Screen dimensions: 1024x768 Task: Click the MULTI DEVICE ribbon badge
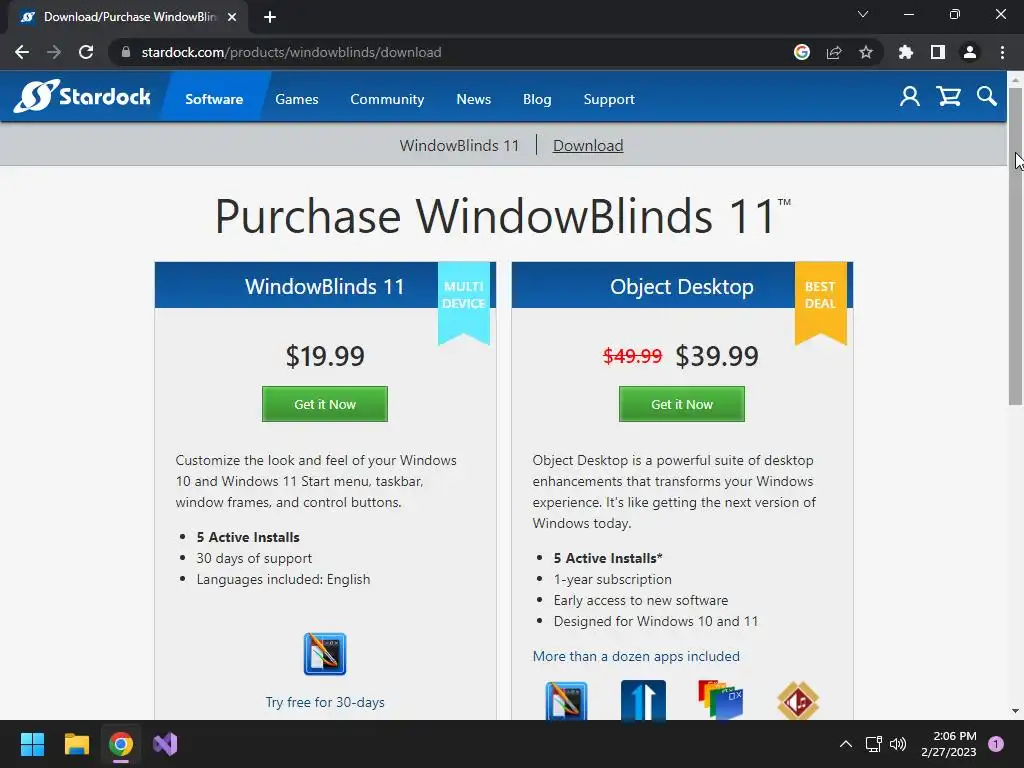pos(464,302)
